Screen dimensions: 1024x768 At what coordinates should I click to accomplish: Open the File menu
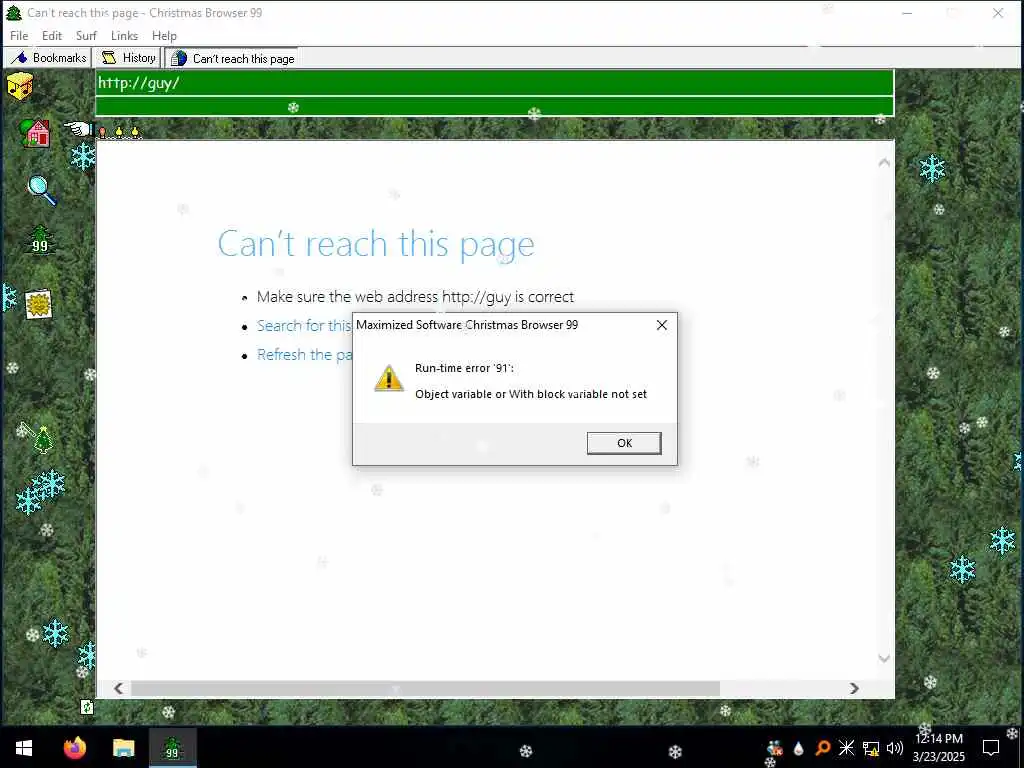point(19,35)
